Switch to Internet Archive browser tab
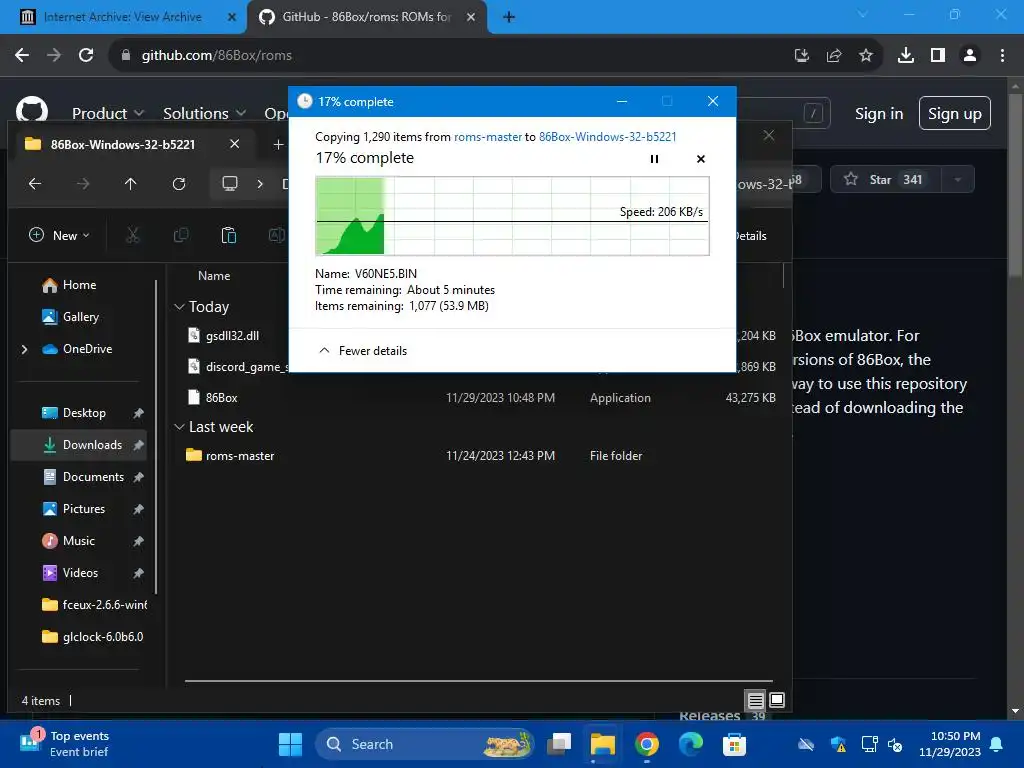Image resolution: width=1024 pixels, height=768 pixels. click(x=123, y=17)
